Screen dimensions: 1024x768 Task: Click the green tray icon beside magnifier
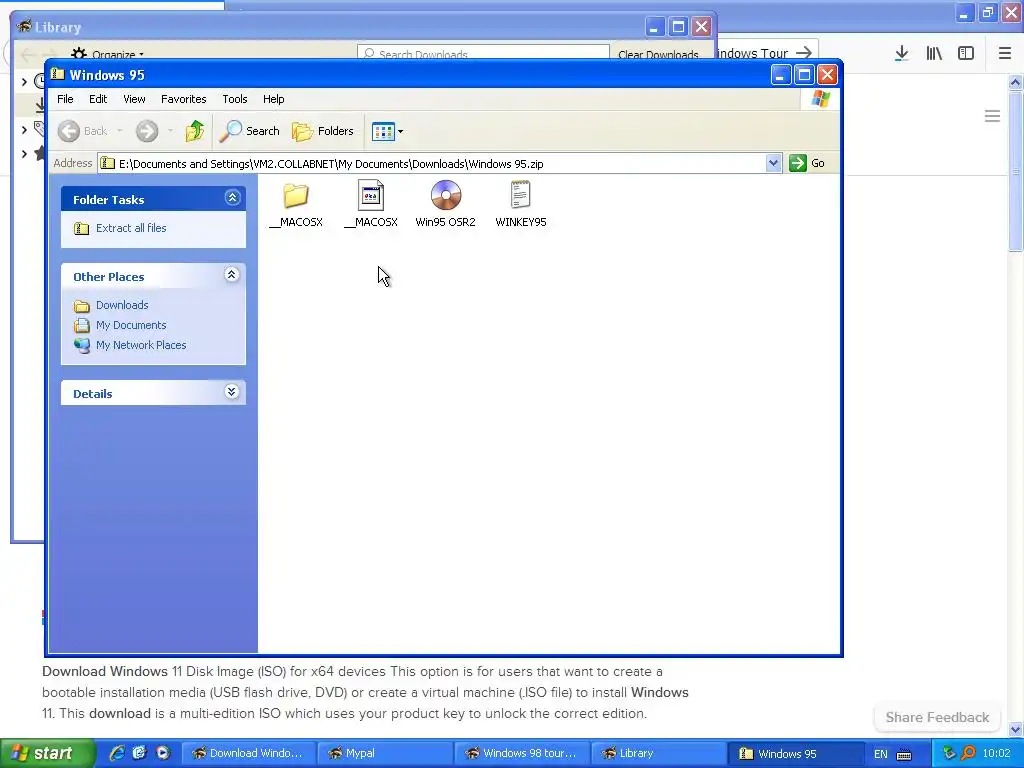point(950,753)
